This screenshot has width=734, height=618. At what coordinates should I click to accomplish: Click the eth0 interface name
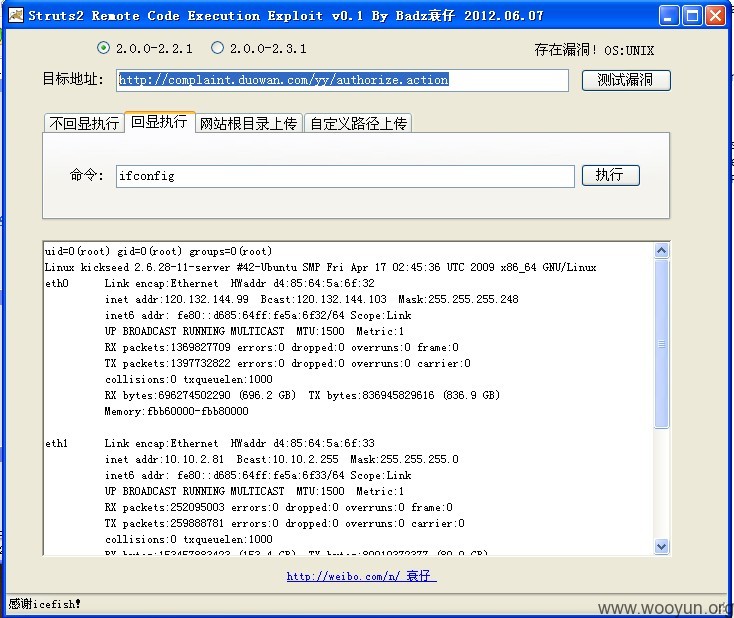click(57, 283)
